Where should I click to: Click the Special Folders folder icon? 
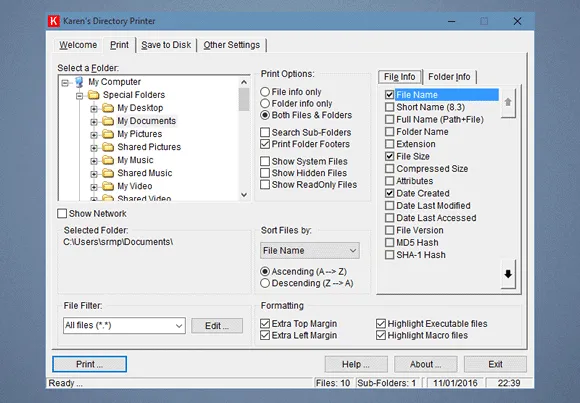(x=94, y=95)
